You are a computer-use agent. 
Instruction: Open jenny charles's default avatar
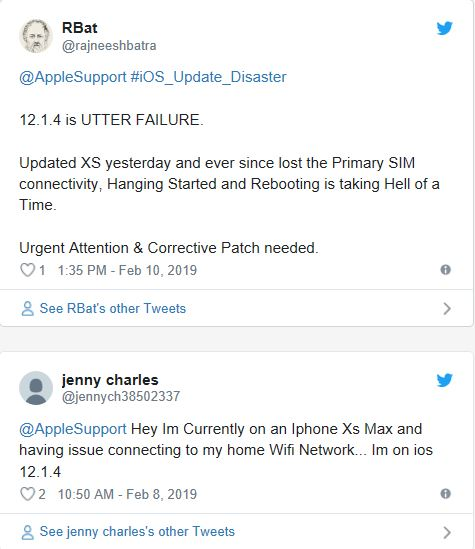[36, 388]
